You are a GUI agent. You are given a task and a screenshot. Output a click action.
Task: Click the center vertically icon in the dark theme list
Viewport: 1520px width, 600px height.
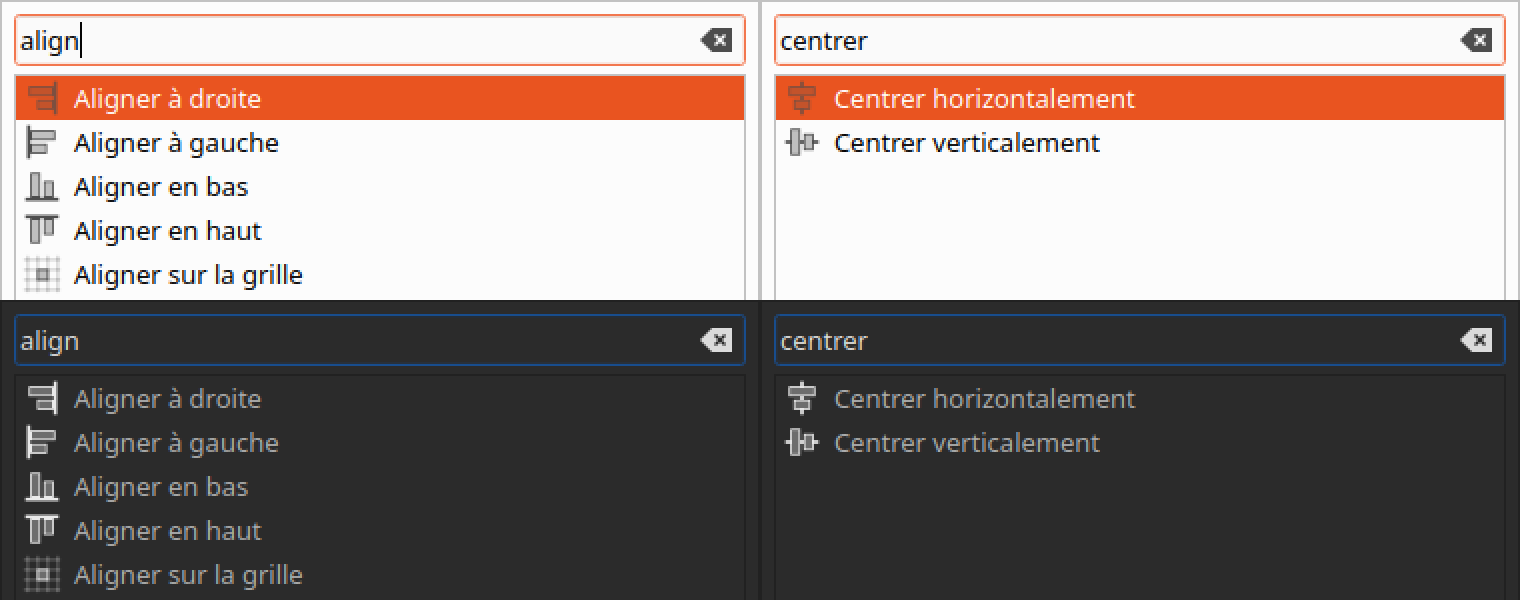802,443
